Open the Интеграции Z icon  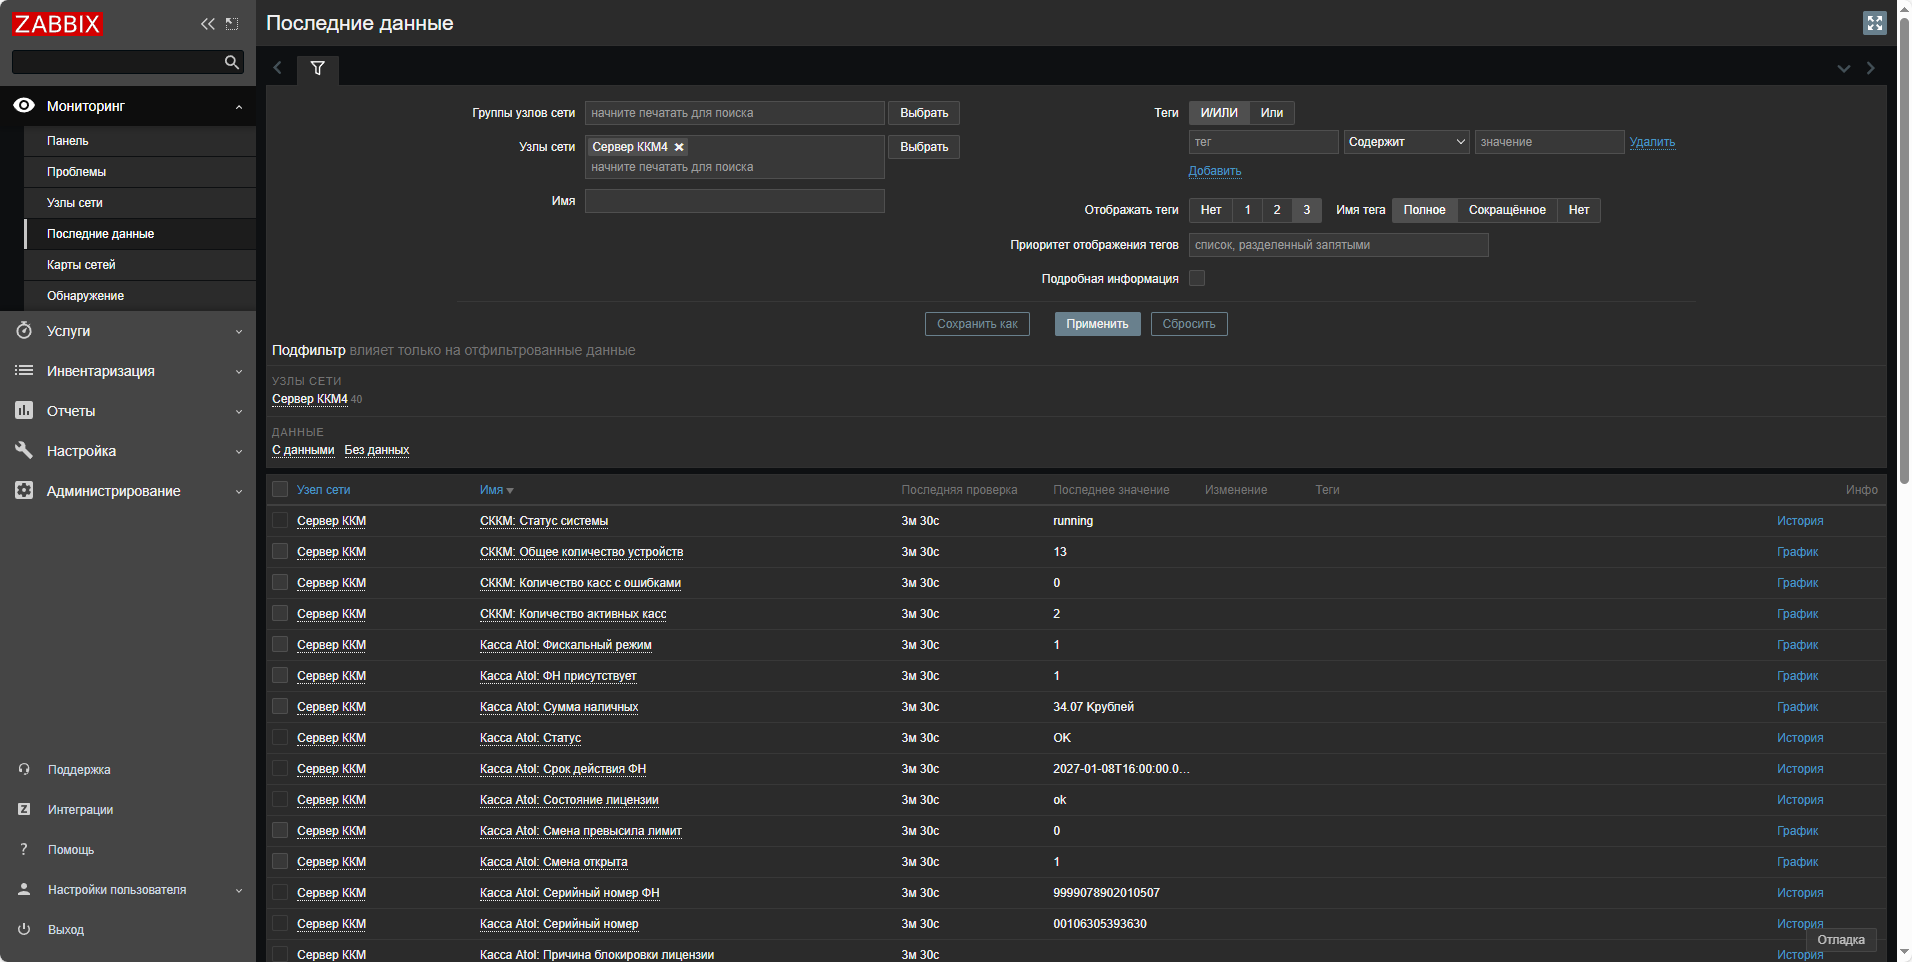pos(24,809)
